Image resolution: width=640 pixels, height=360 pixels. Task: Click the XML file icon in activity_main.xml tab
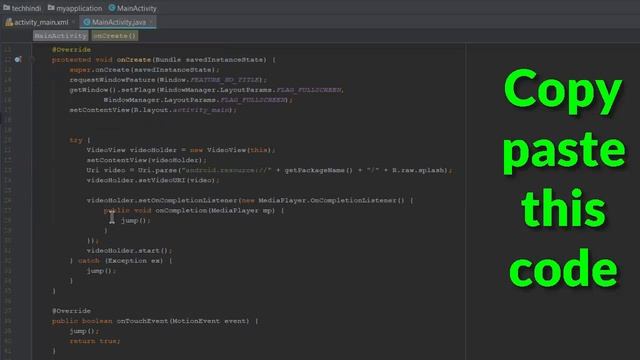click(9, 22)
